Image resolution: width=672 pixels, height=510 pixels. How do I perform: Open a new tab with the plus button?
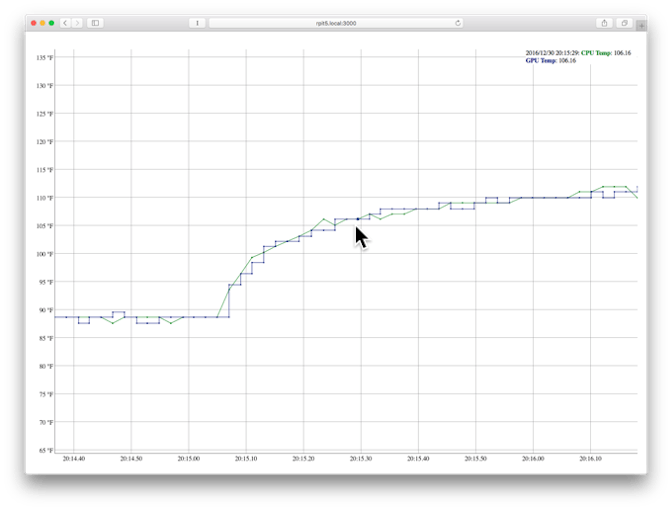[642, 26]
